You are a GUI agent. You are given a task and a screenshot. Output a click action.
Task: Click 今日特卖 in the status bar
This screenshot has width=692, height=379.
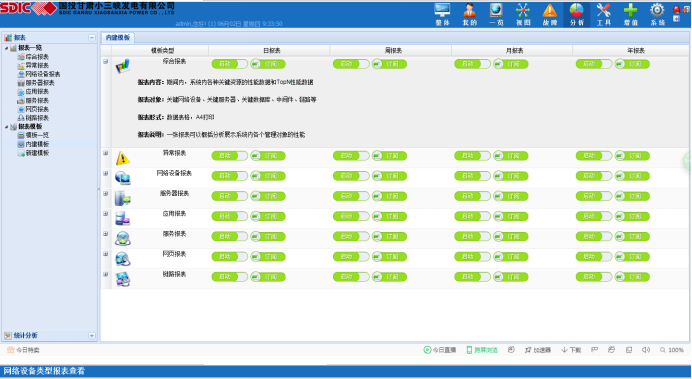click(x=23, y=350)
